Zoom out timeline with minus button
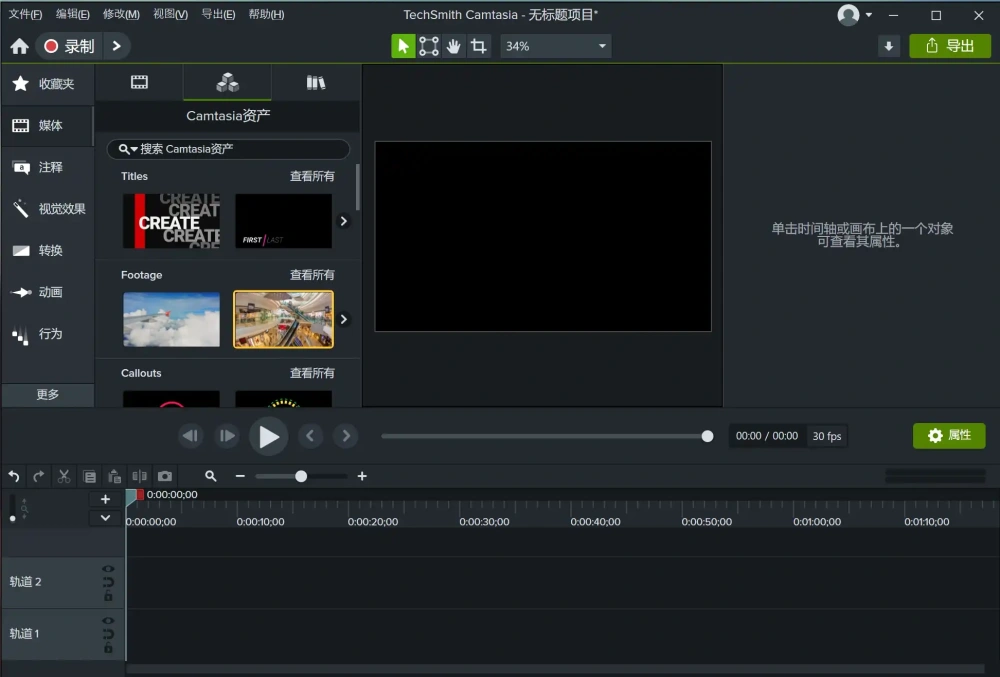Image resolution: width=1000 pixels, height=677 pixels. 240,476
